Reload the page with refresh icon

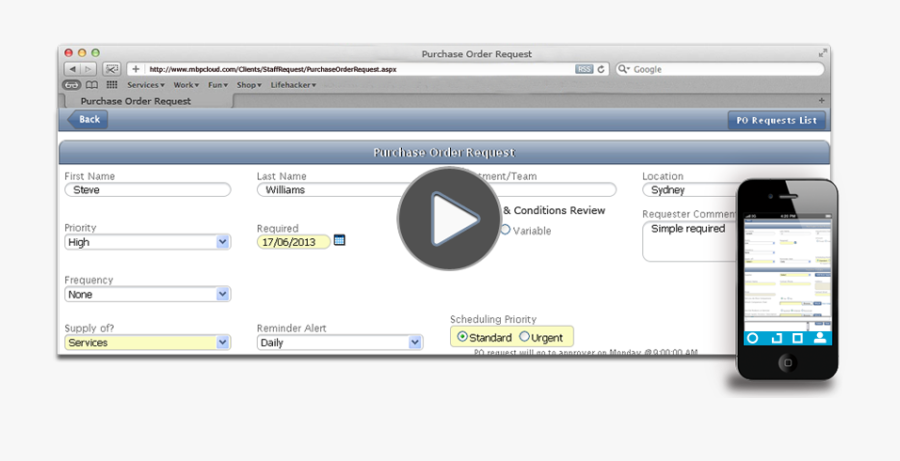601,69
